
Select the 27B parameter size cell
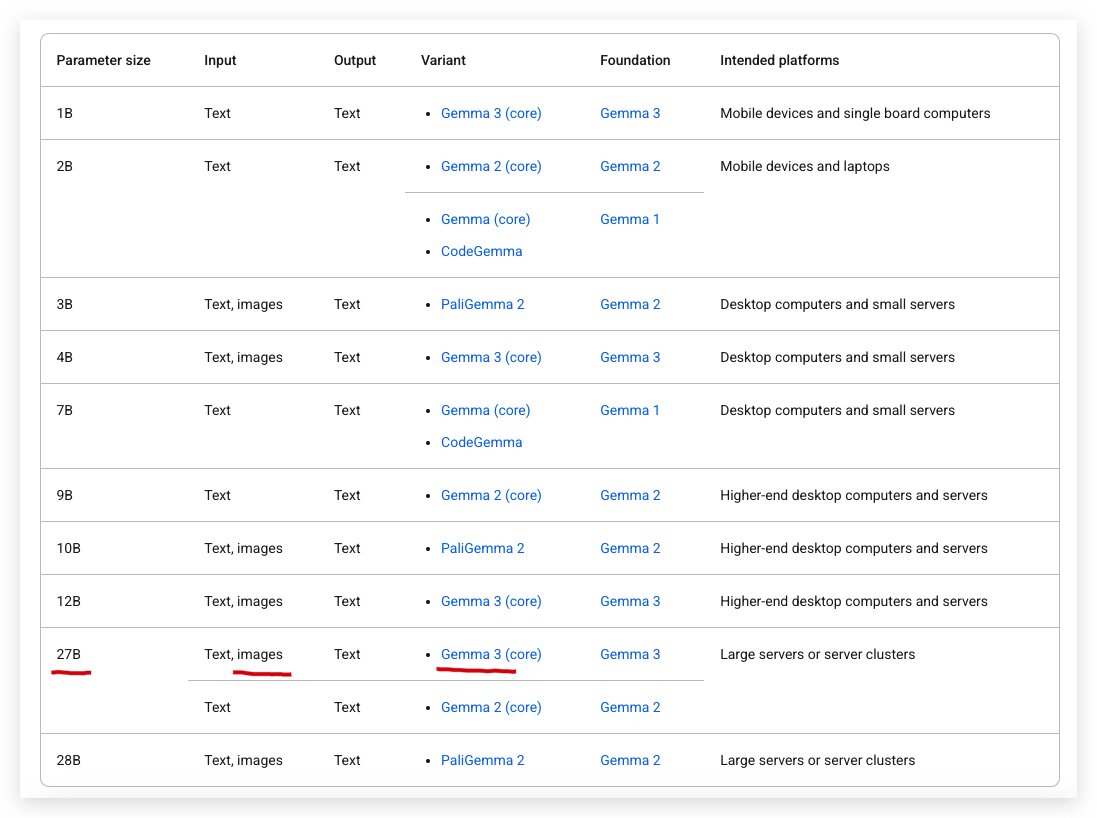pyautogui.click(x=69, y=655)
